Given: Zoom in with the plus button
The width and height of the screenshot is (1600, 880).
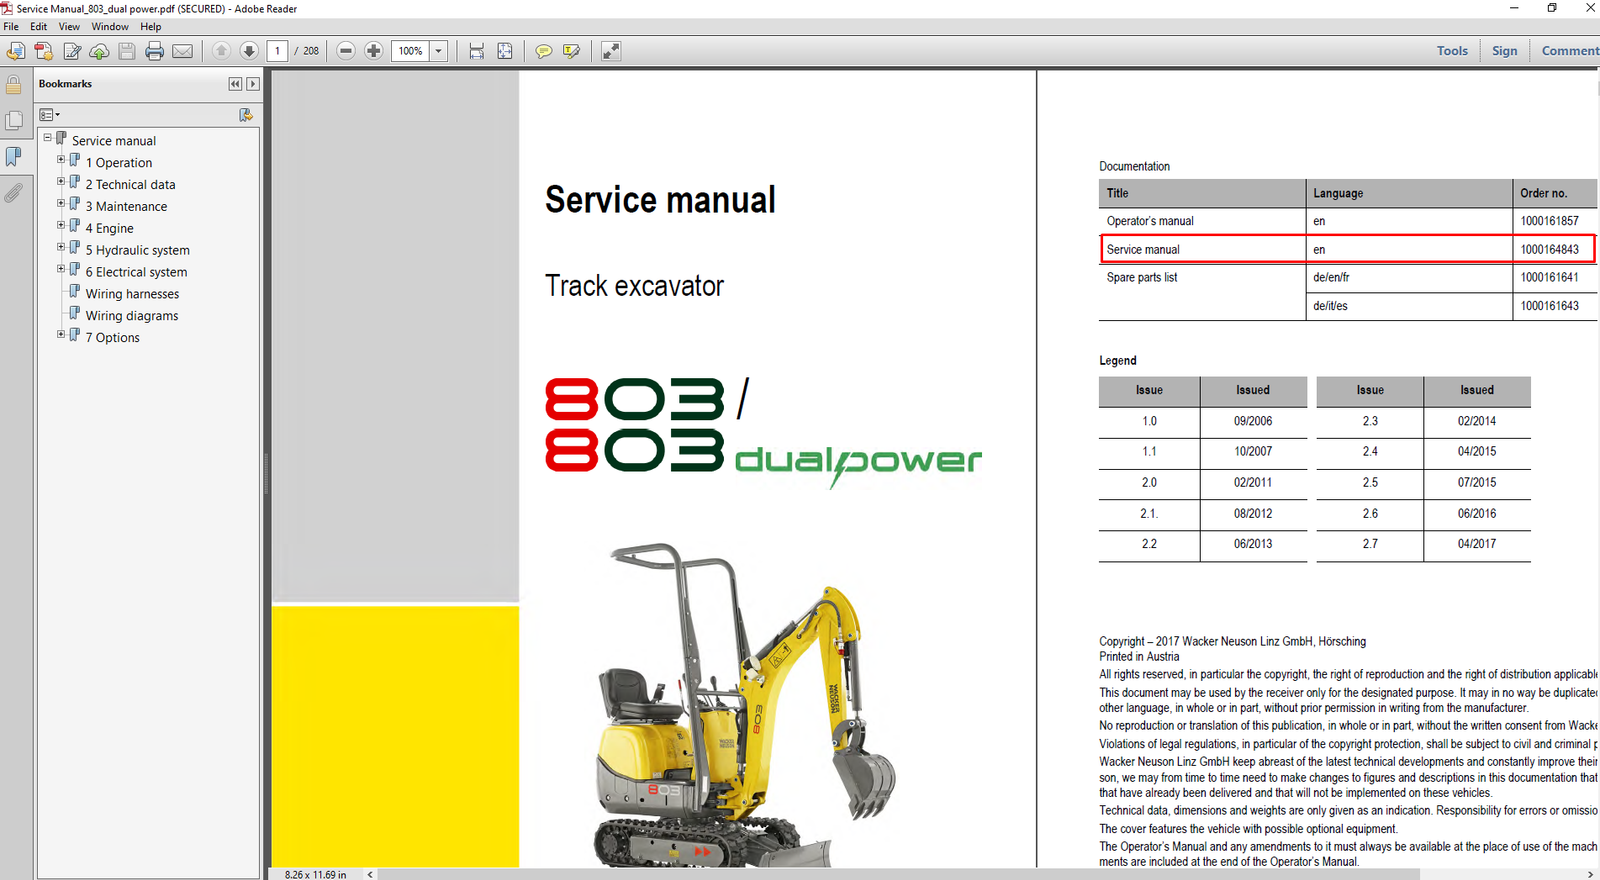Looking at the screenshot, I should point(373,51).
